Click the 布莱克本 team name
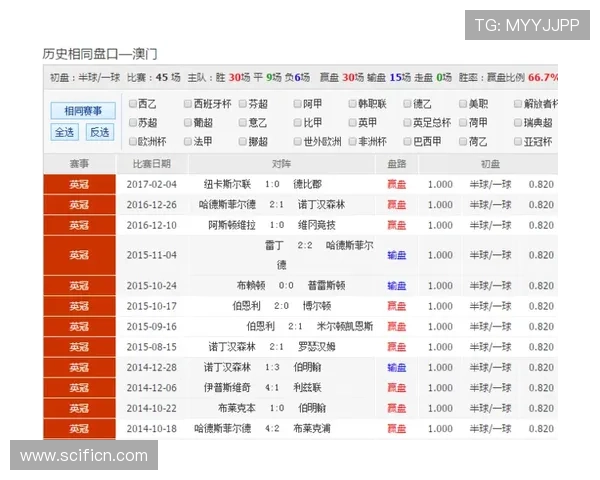Screen dimensions: 600x480 coord(236,408)
